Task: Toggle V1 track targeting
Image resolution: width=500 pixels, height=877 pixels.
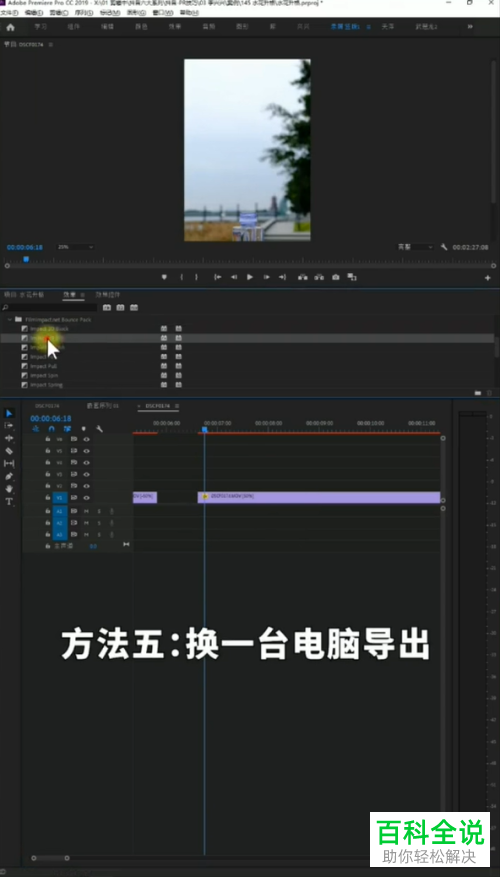Action: pos(60,497)
